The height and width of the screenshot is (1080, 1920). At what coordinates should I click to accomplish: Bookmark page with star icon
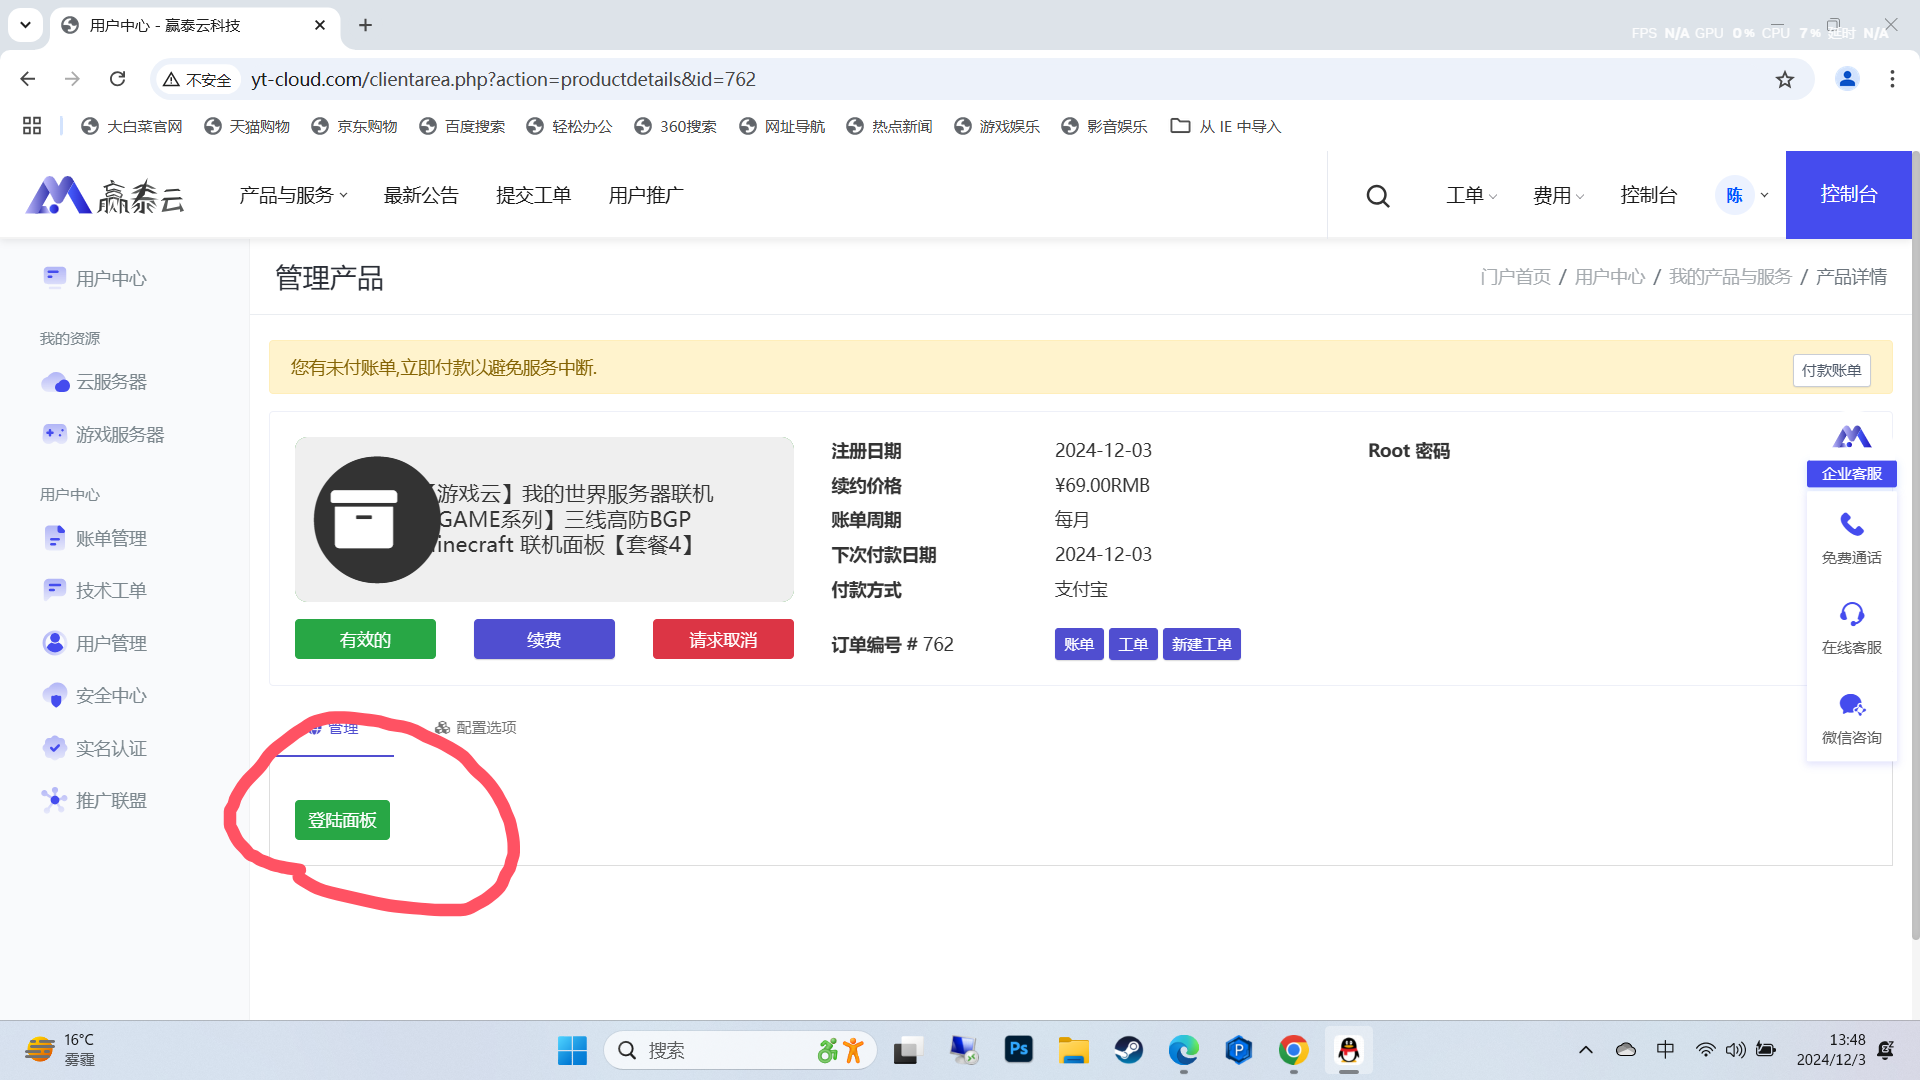click(x=1785, y=79)
